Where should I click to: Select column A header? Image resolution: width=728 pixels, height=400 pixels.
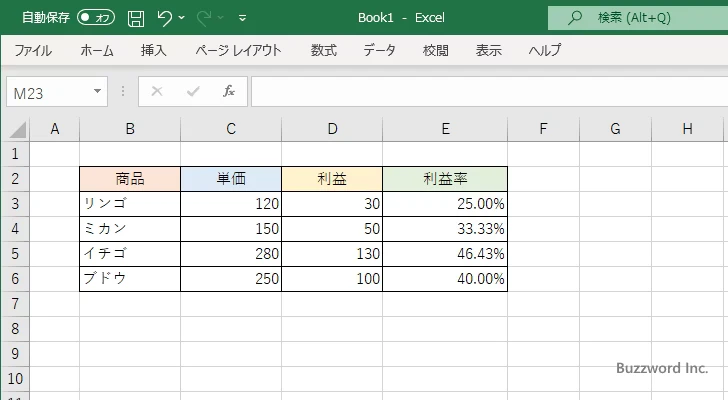55,129
